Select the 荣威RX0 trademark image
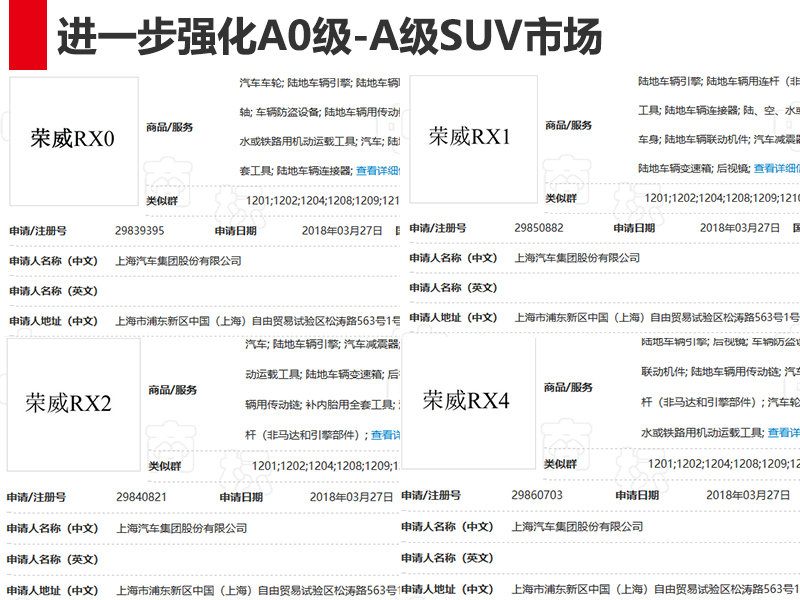This screenshot has width=800, height=600. click(x=74, y=141)
